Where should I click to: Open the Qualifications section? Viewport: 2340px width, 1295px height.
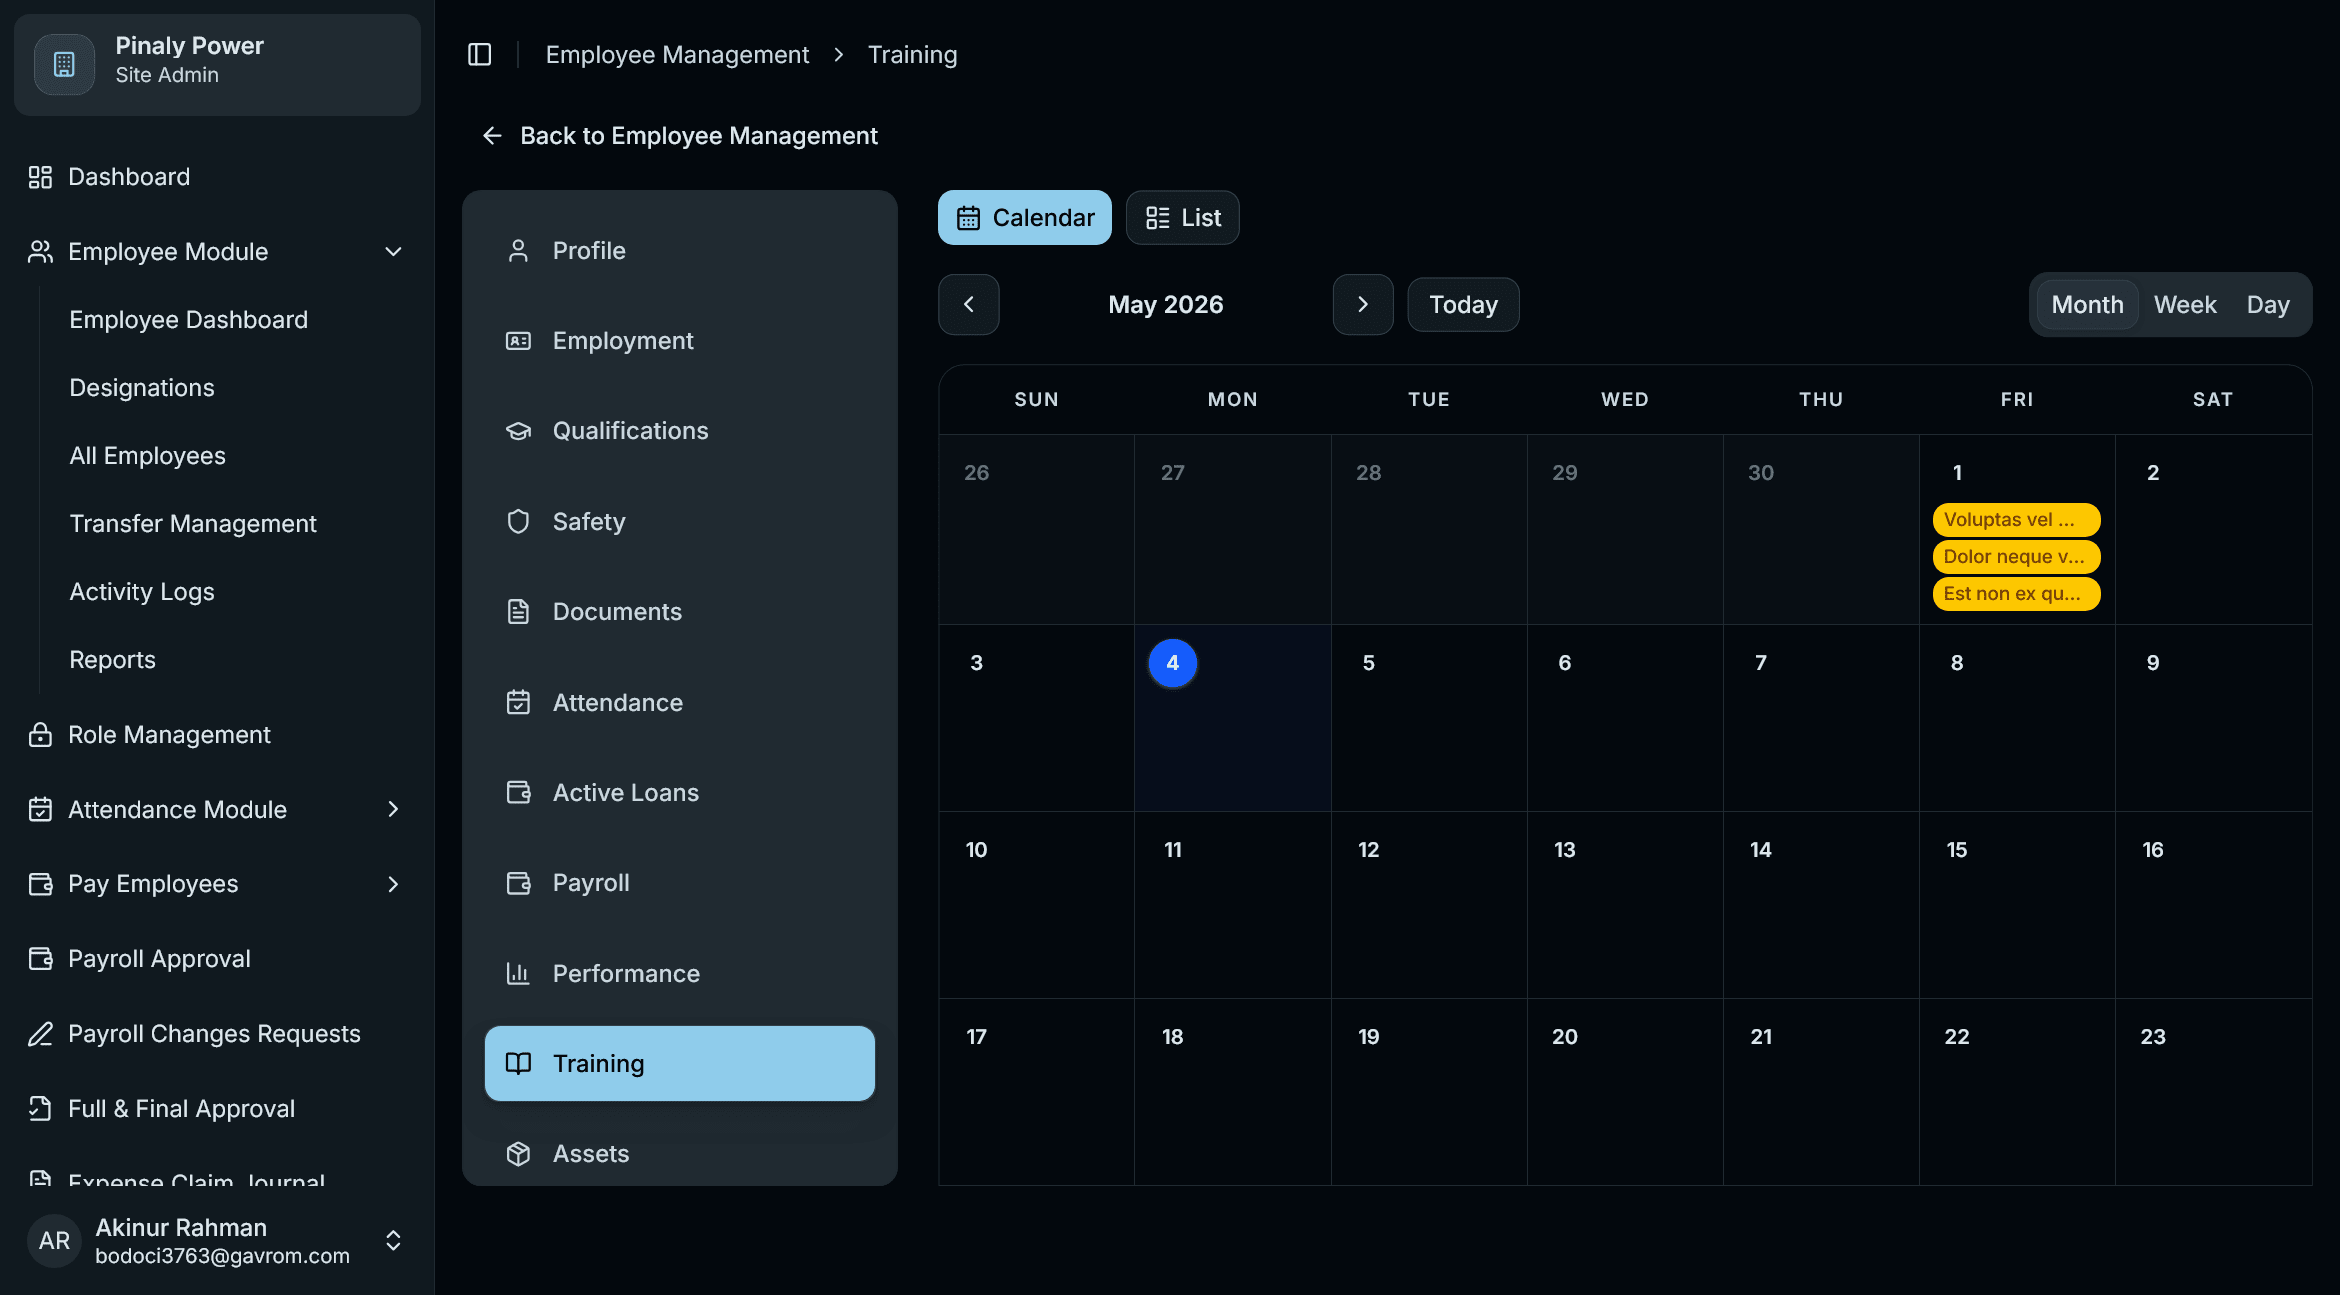[680, 431]
